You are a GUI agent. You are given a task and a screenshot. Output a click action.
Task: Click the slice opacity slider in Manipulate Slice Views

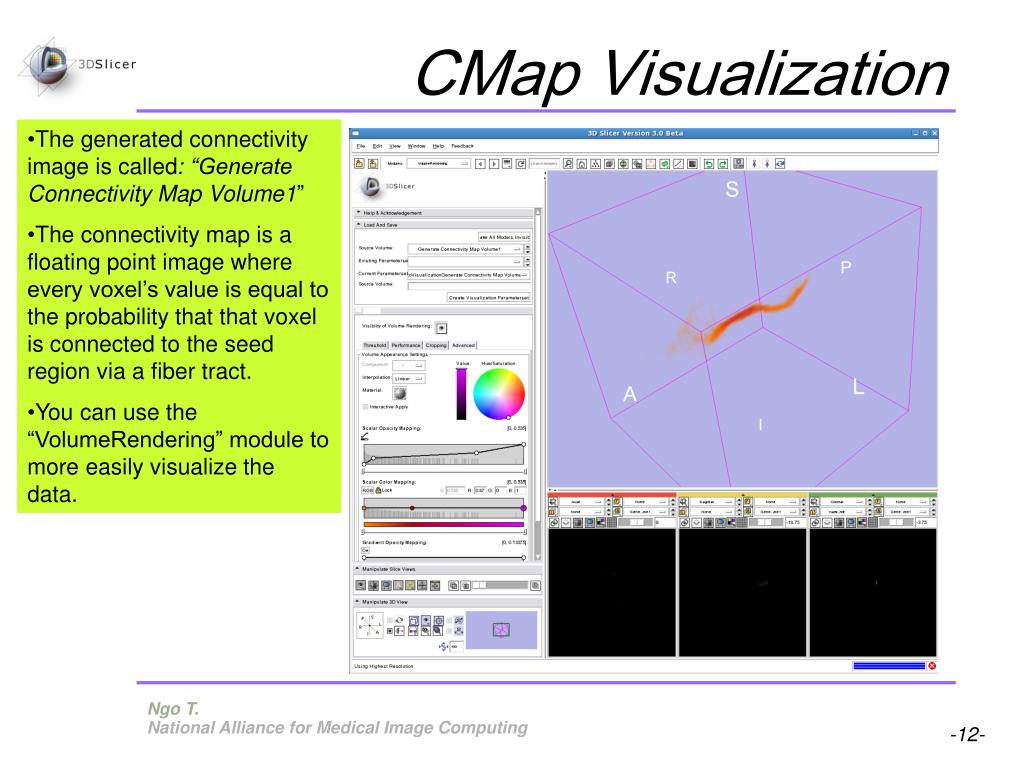(x=500, y=585)
